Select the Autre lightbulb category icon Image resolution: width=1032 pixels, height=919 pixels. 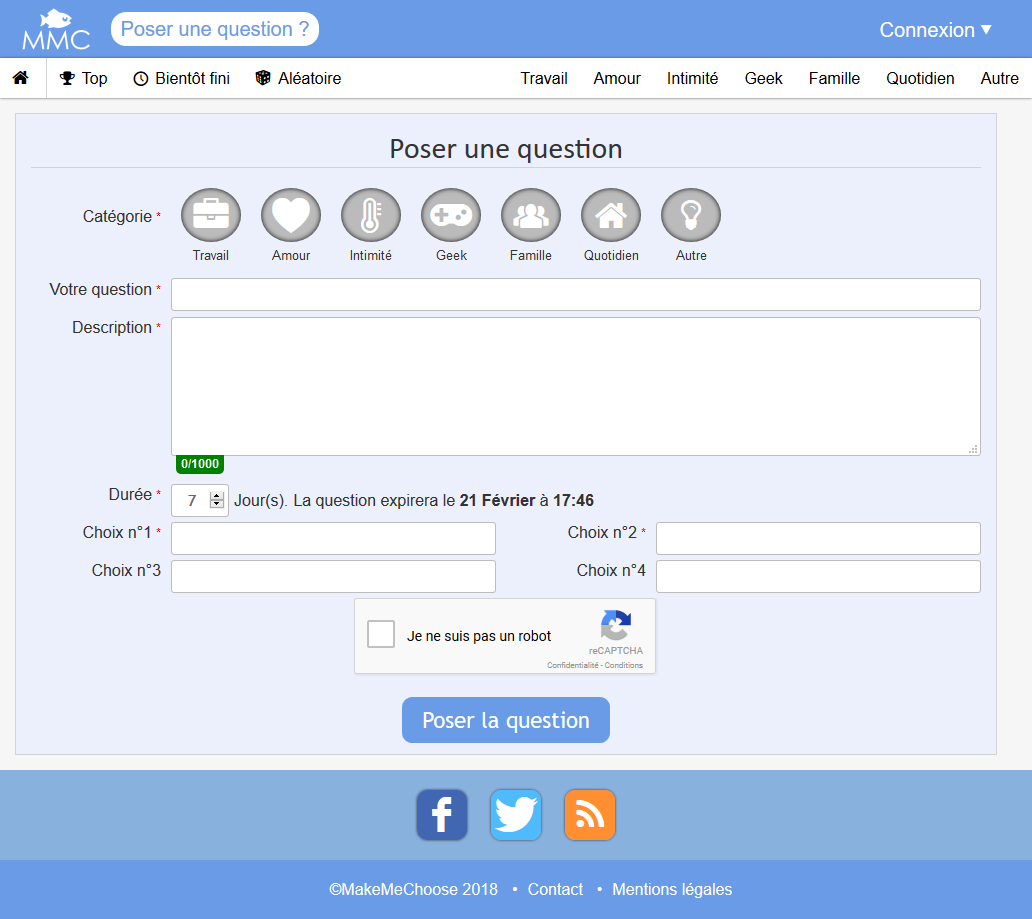690,215
